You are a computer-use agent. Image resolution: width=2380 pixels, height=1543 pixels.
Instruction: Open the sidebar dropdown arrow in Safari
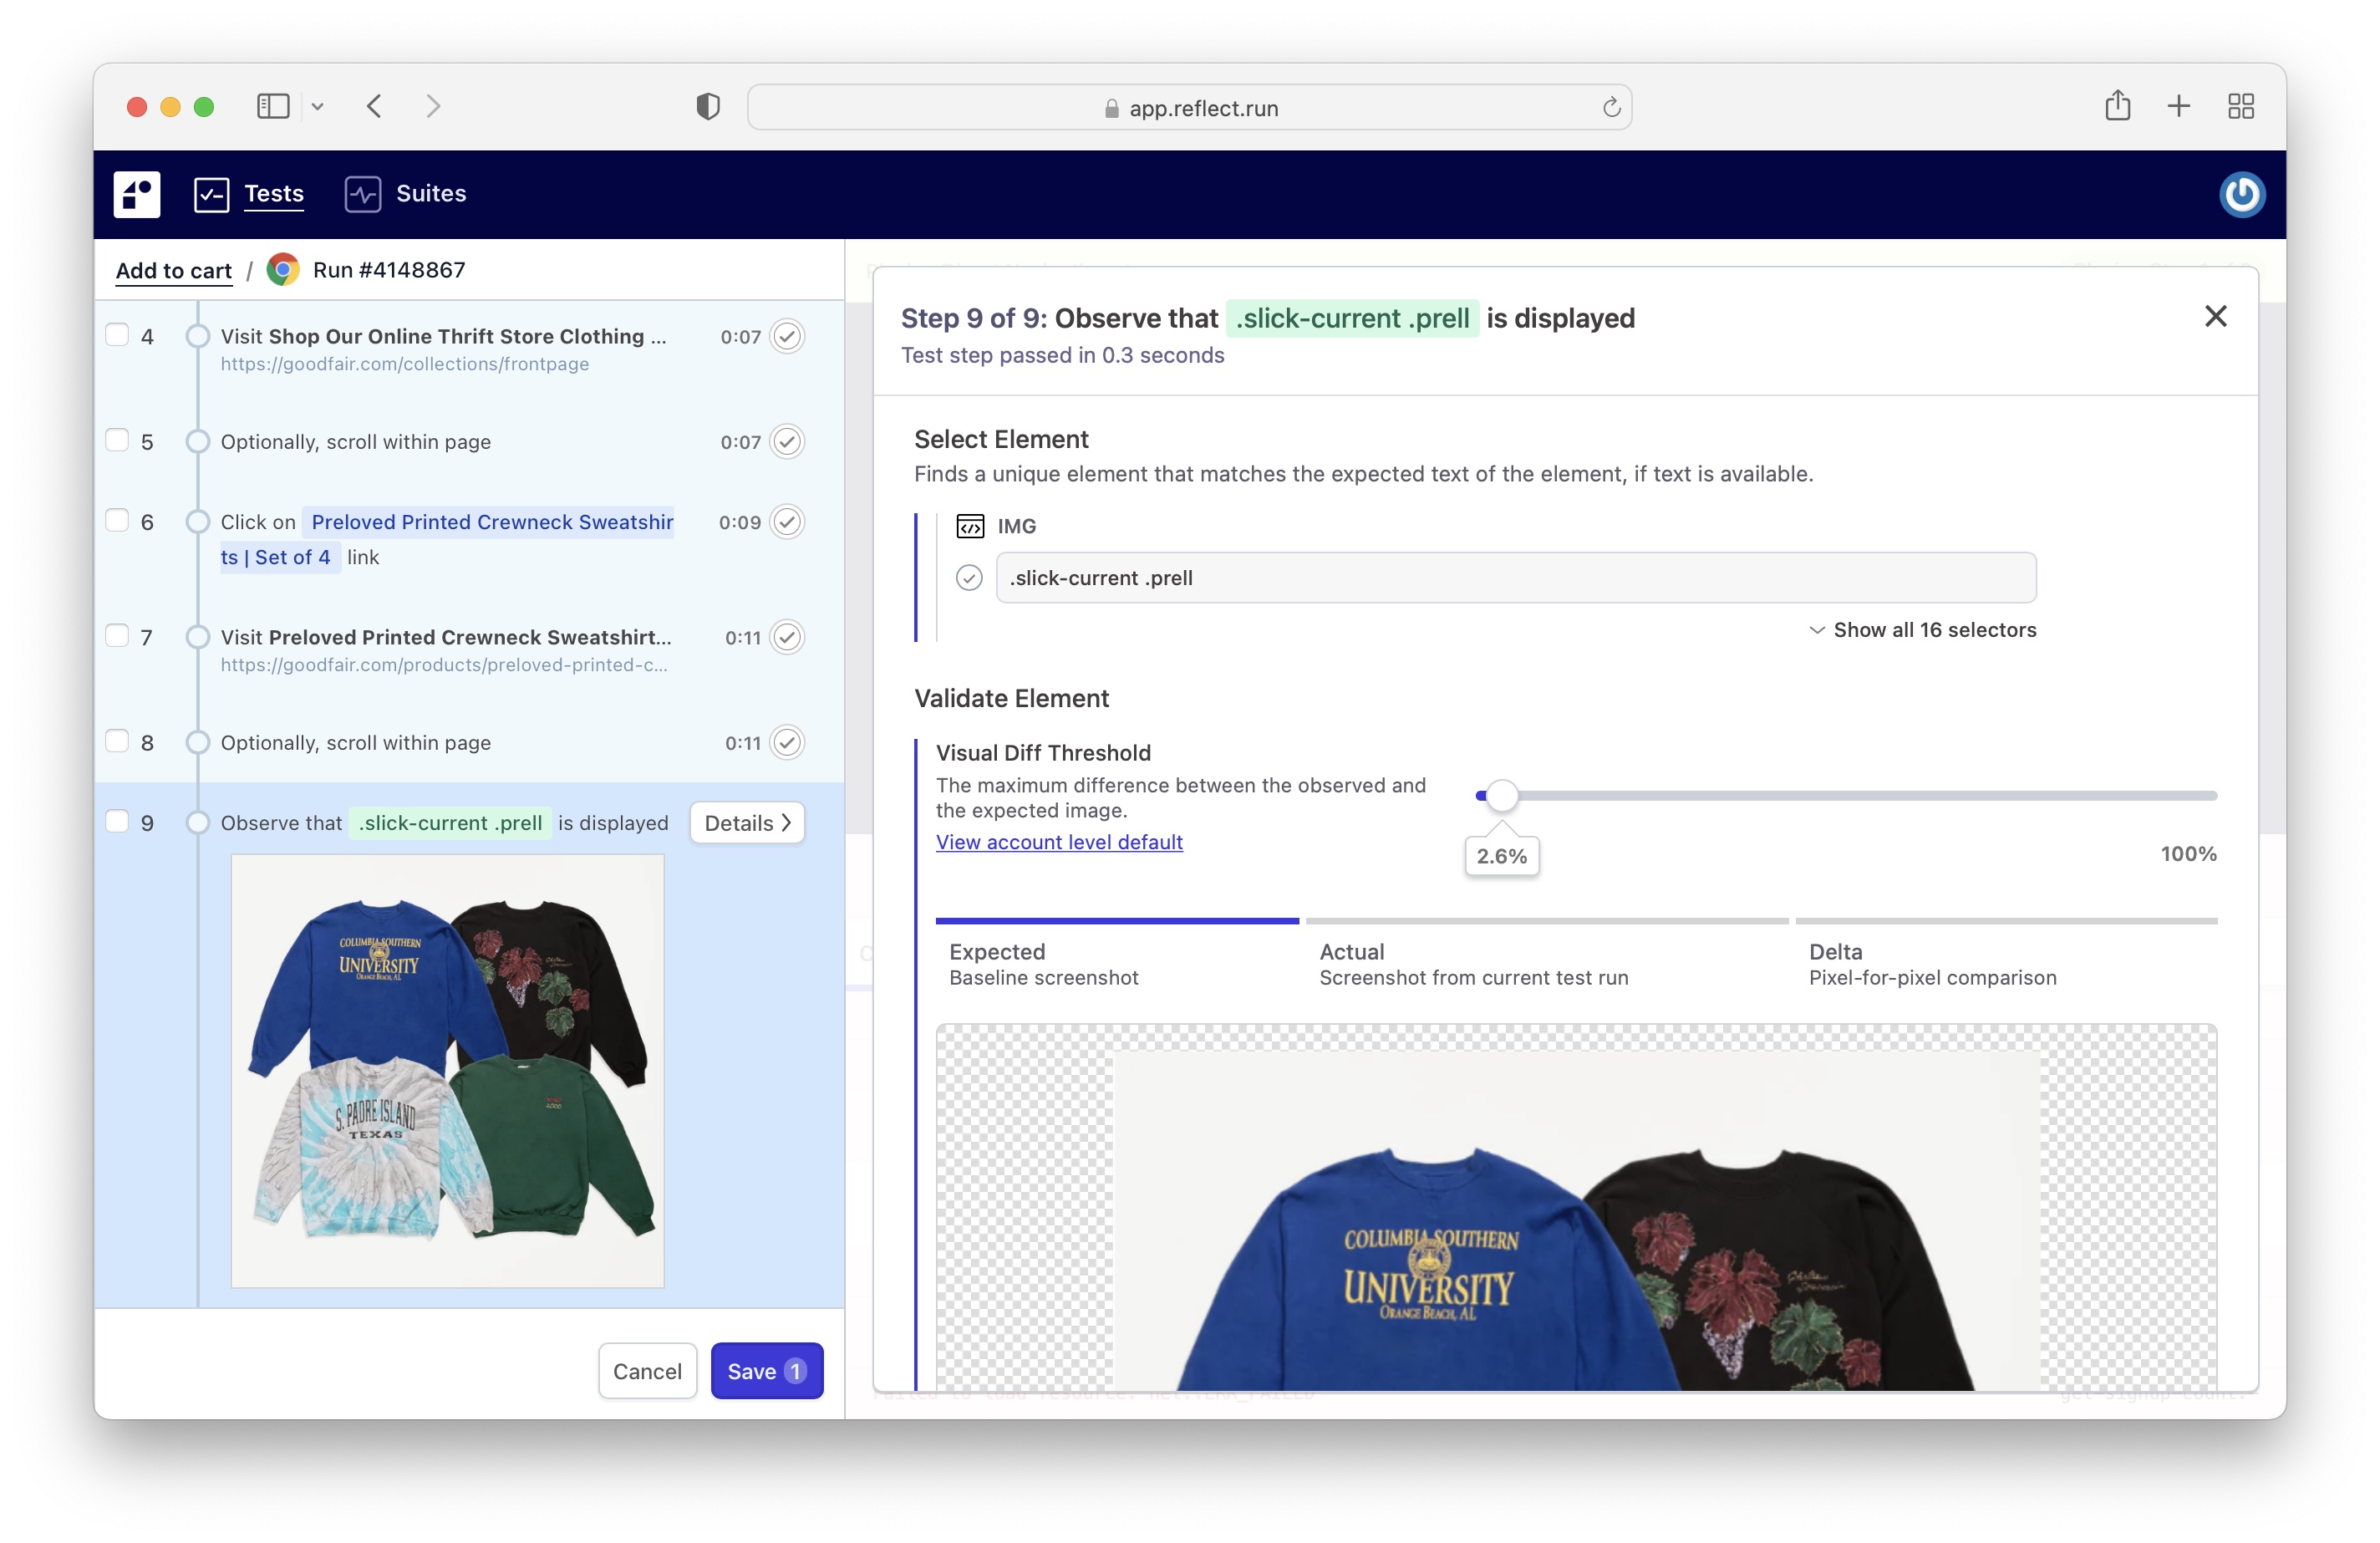click(317, 107)
